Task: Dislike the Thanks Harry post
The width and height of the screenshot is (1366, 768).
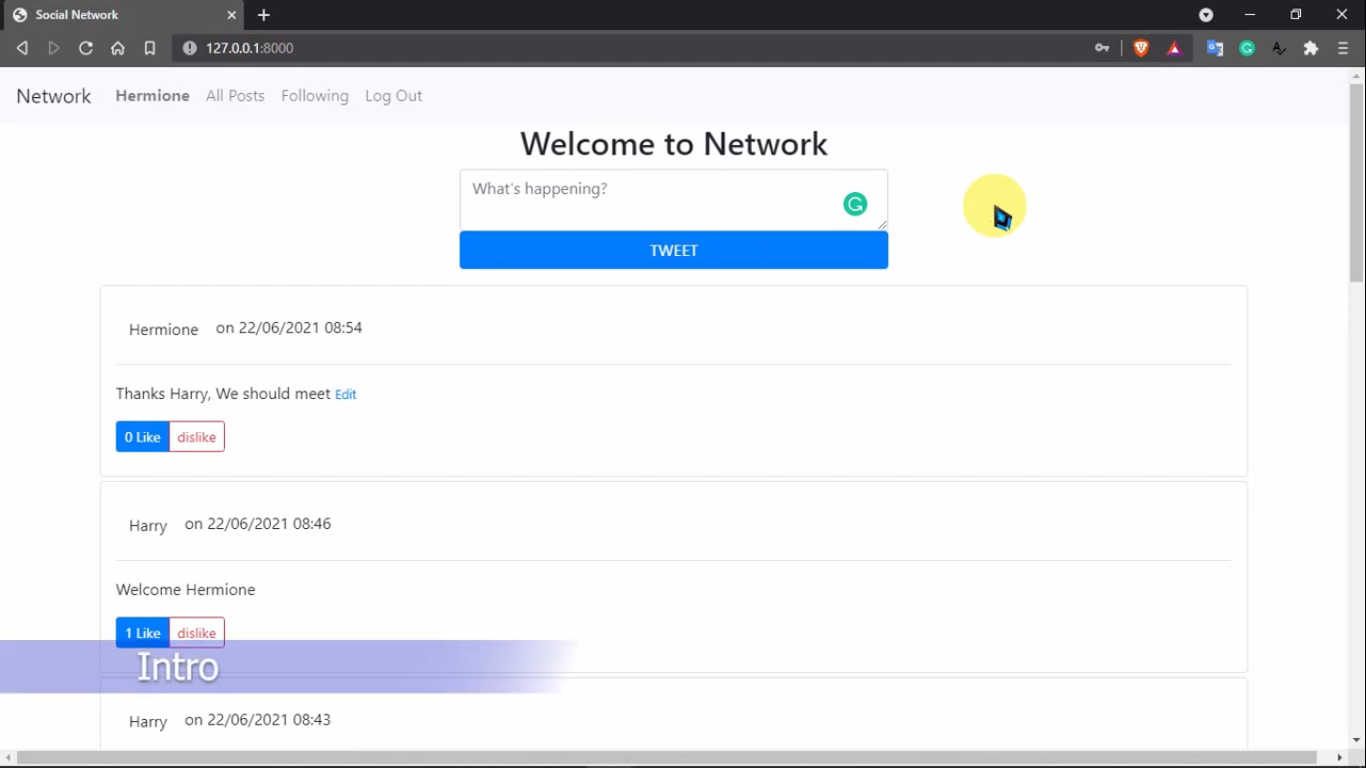Action: pos(197,437)
